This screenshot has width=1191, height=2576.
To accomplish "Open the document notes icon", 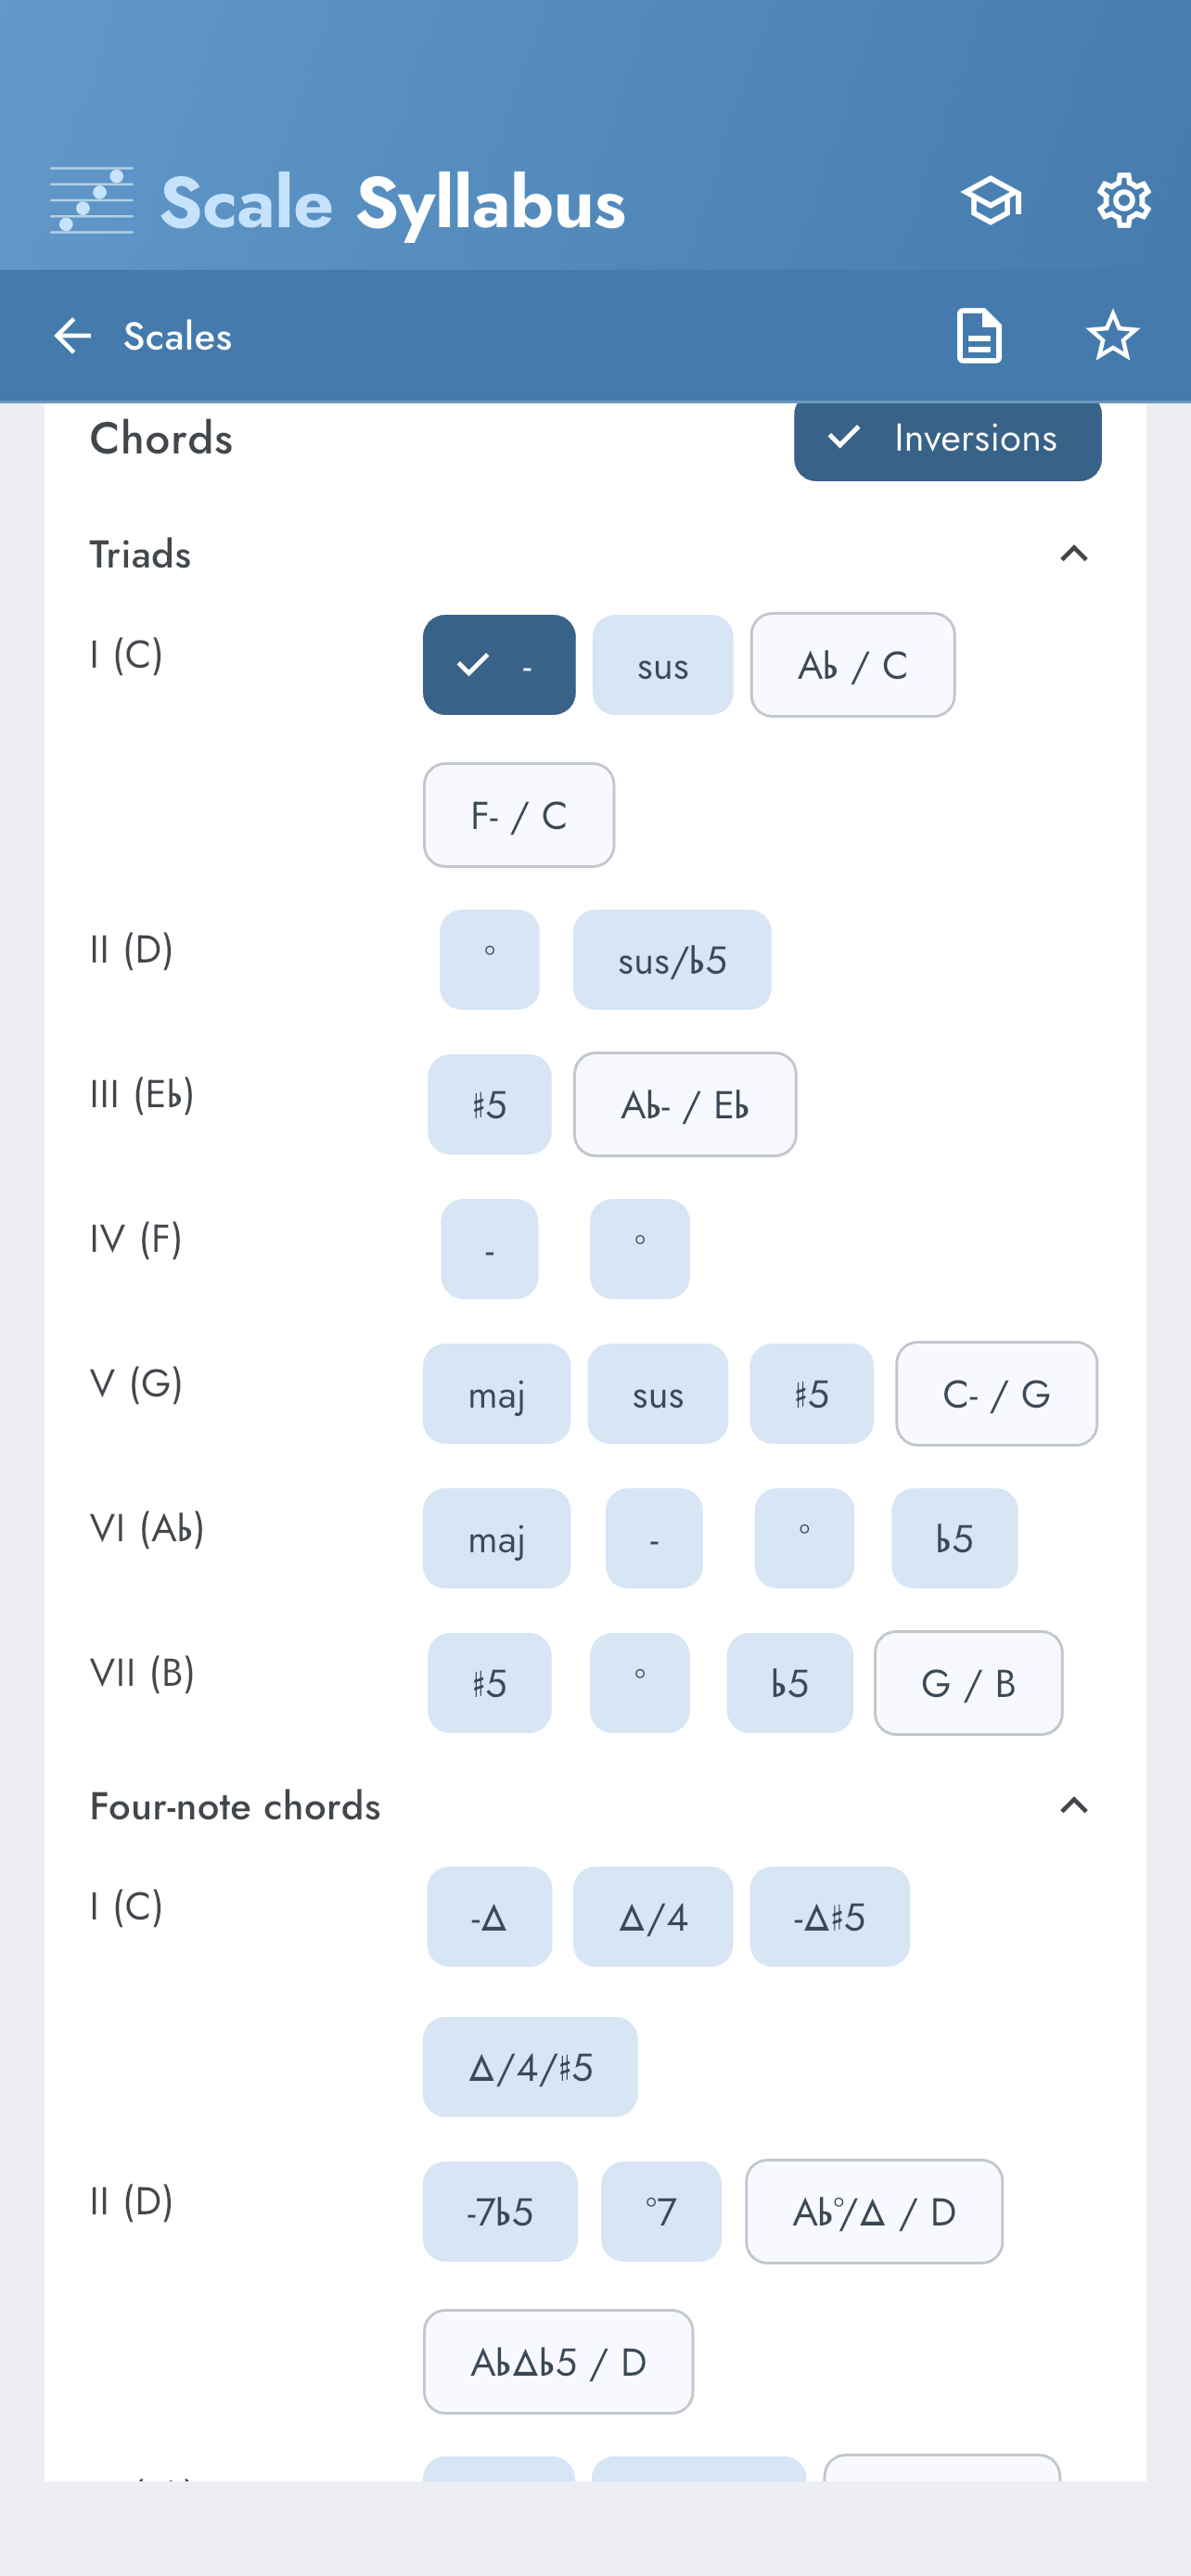I will 978,336.
